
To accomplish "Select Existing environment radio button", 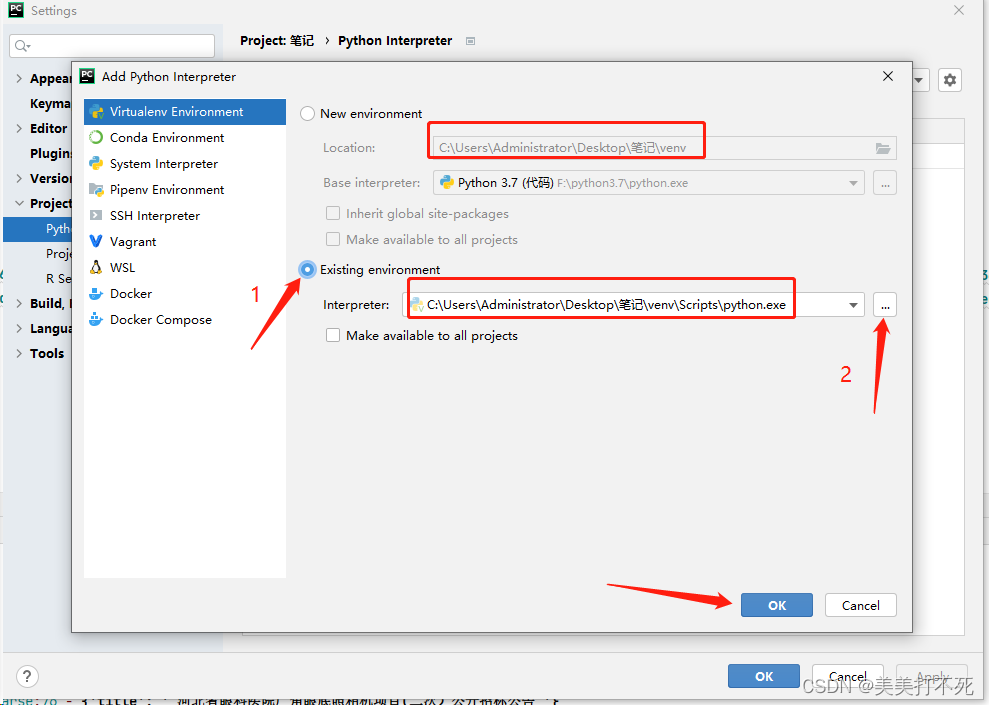I will (307, 270).
